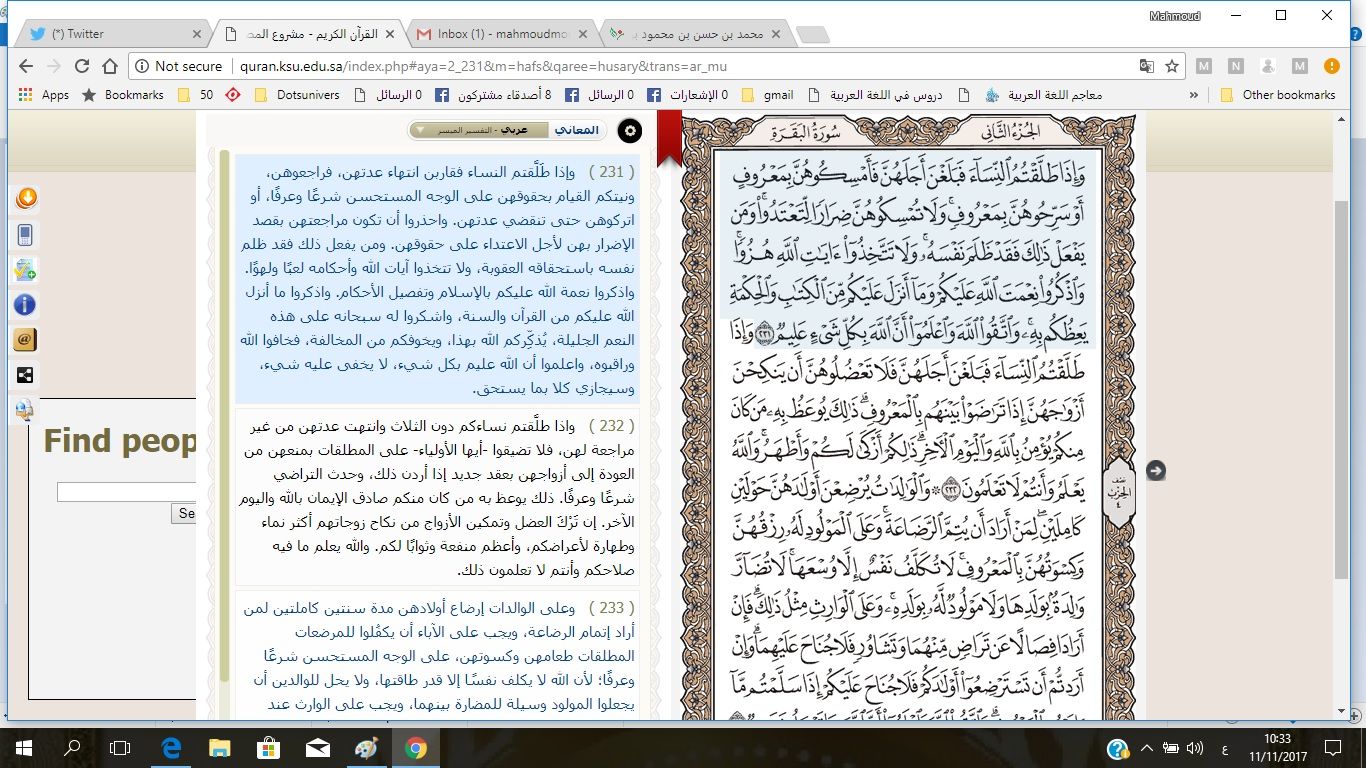Click the email @ icon in sidebar
Screen dimensions: 1366x768
[x=26, y=340]
